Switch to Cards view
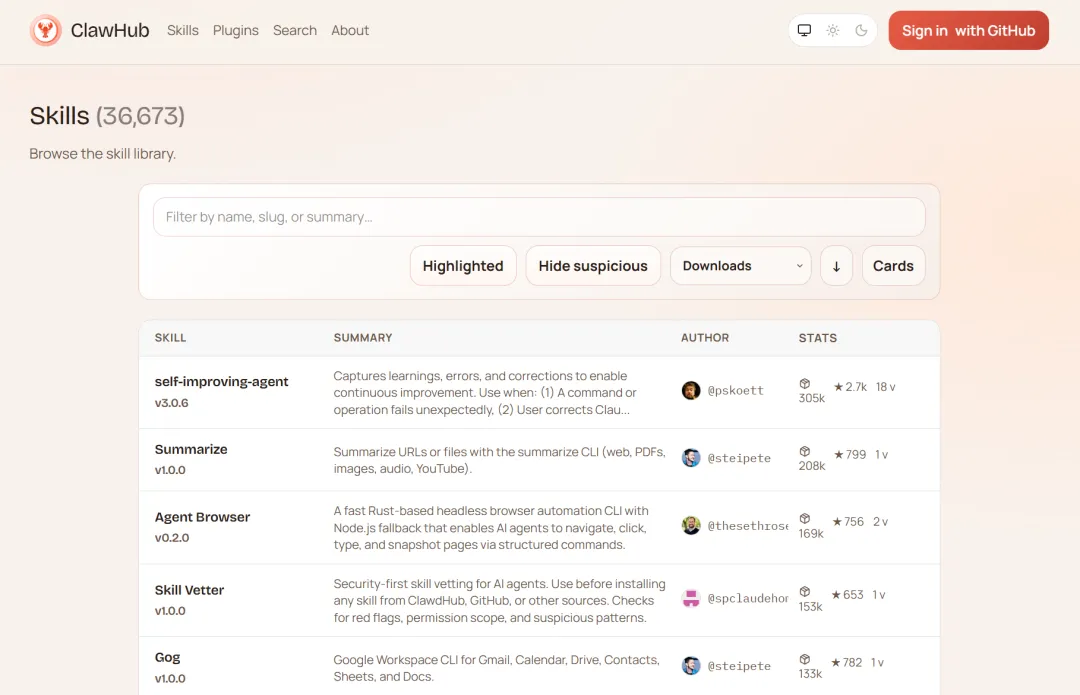 click(893, 266)
